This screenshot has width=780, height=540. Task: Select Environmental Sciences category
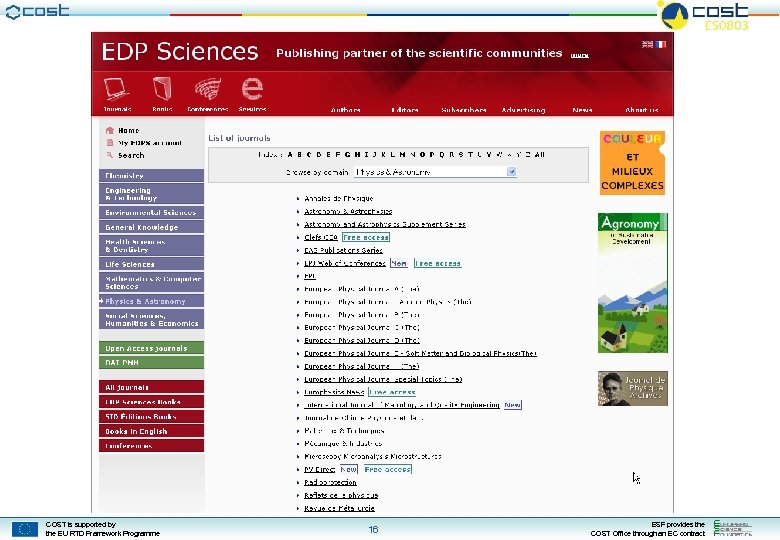point(151,212)
